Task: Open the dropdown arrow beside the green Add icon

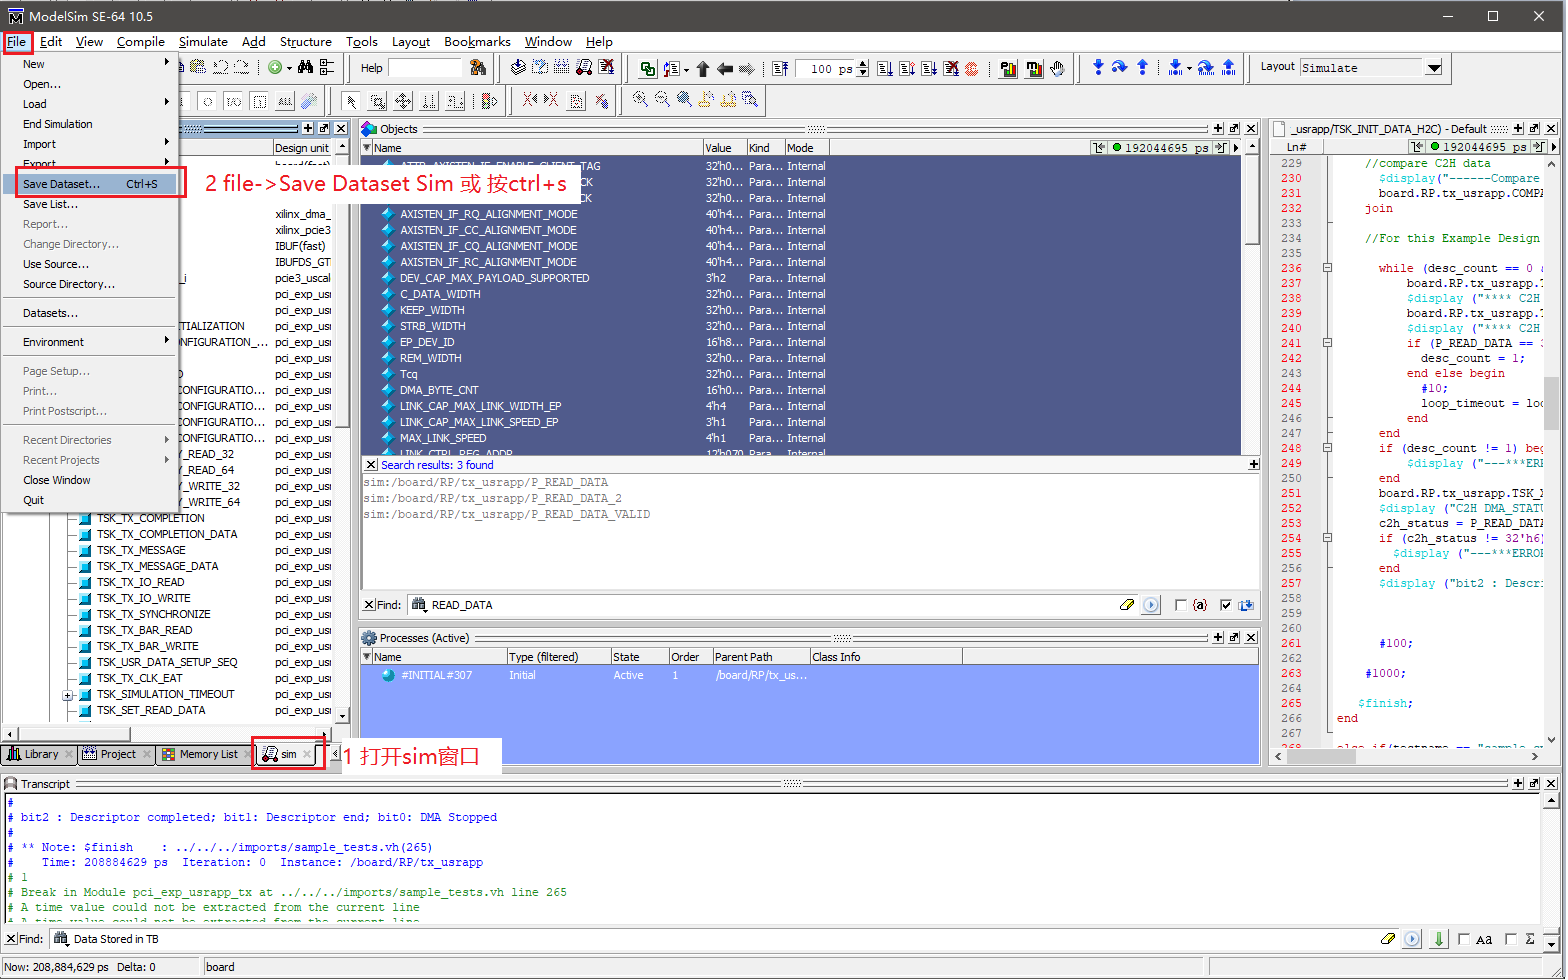Action: point(289,68)
